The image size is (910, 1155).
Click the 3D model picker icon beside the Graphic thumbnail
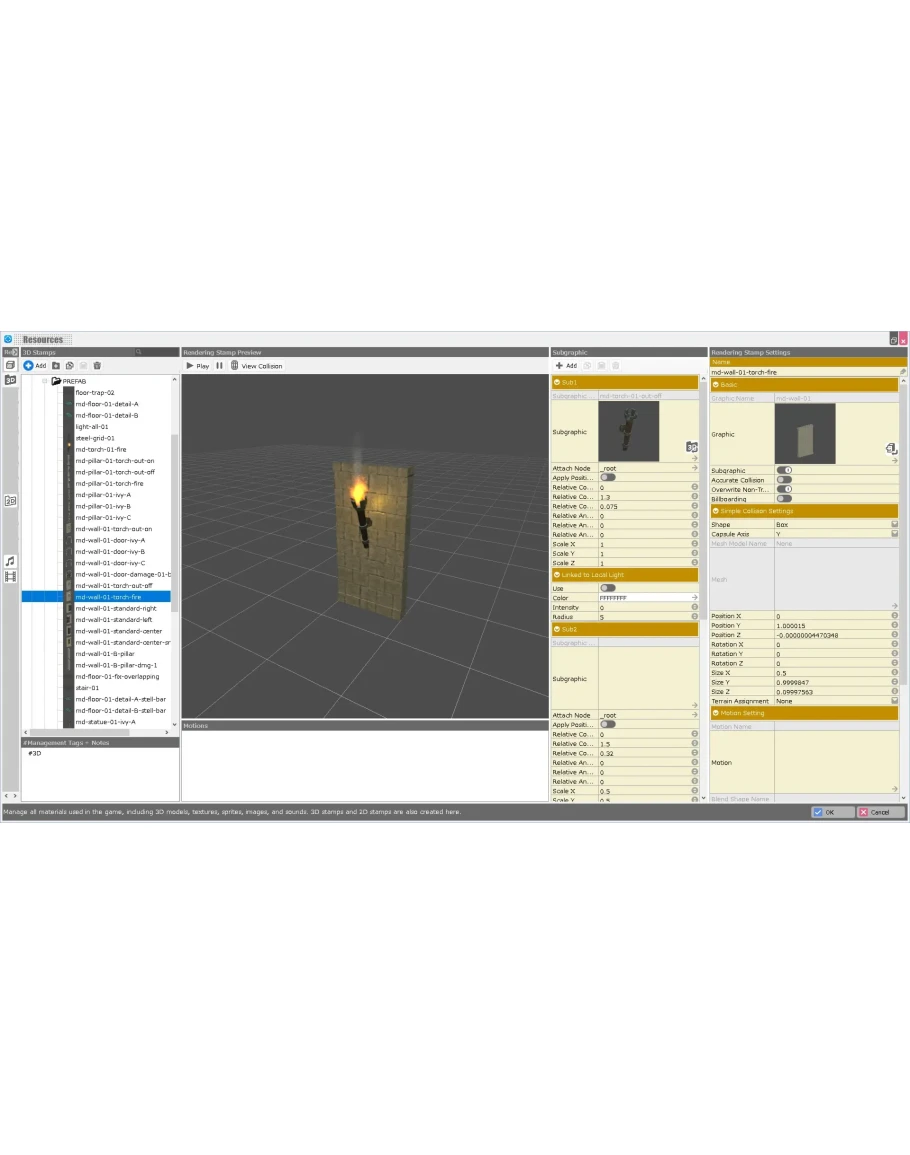pos(891,449)
